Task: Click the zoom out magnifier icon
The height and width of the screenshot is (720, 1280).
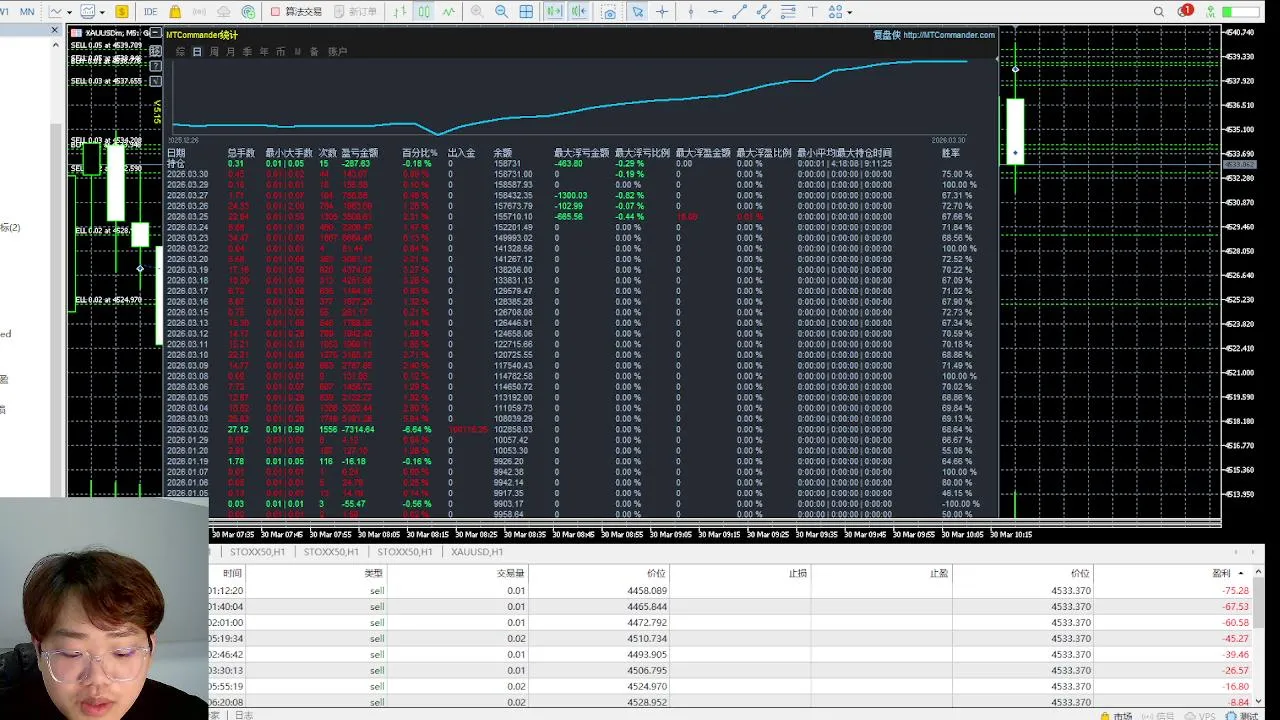Action: (x=501, y=12)
